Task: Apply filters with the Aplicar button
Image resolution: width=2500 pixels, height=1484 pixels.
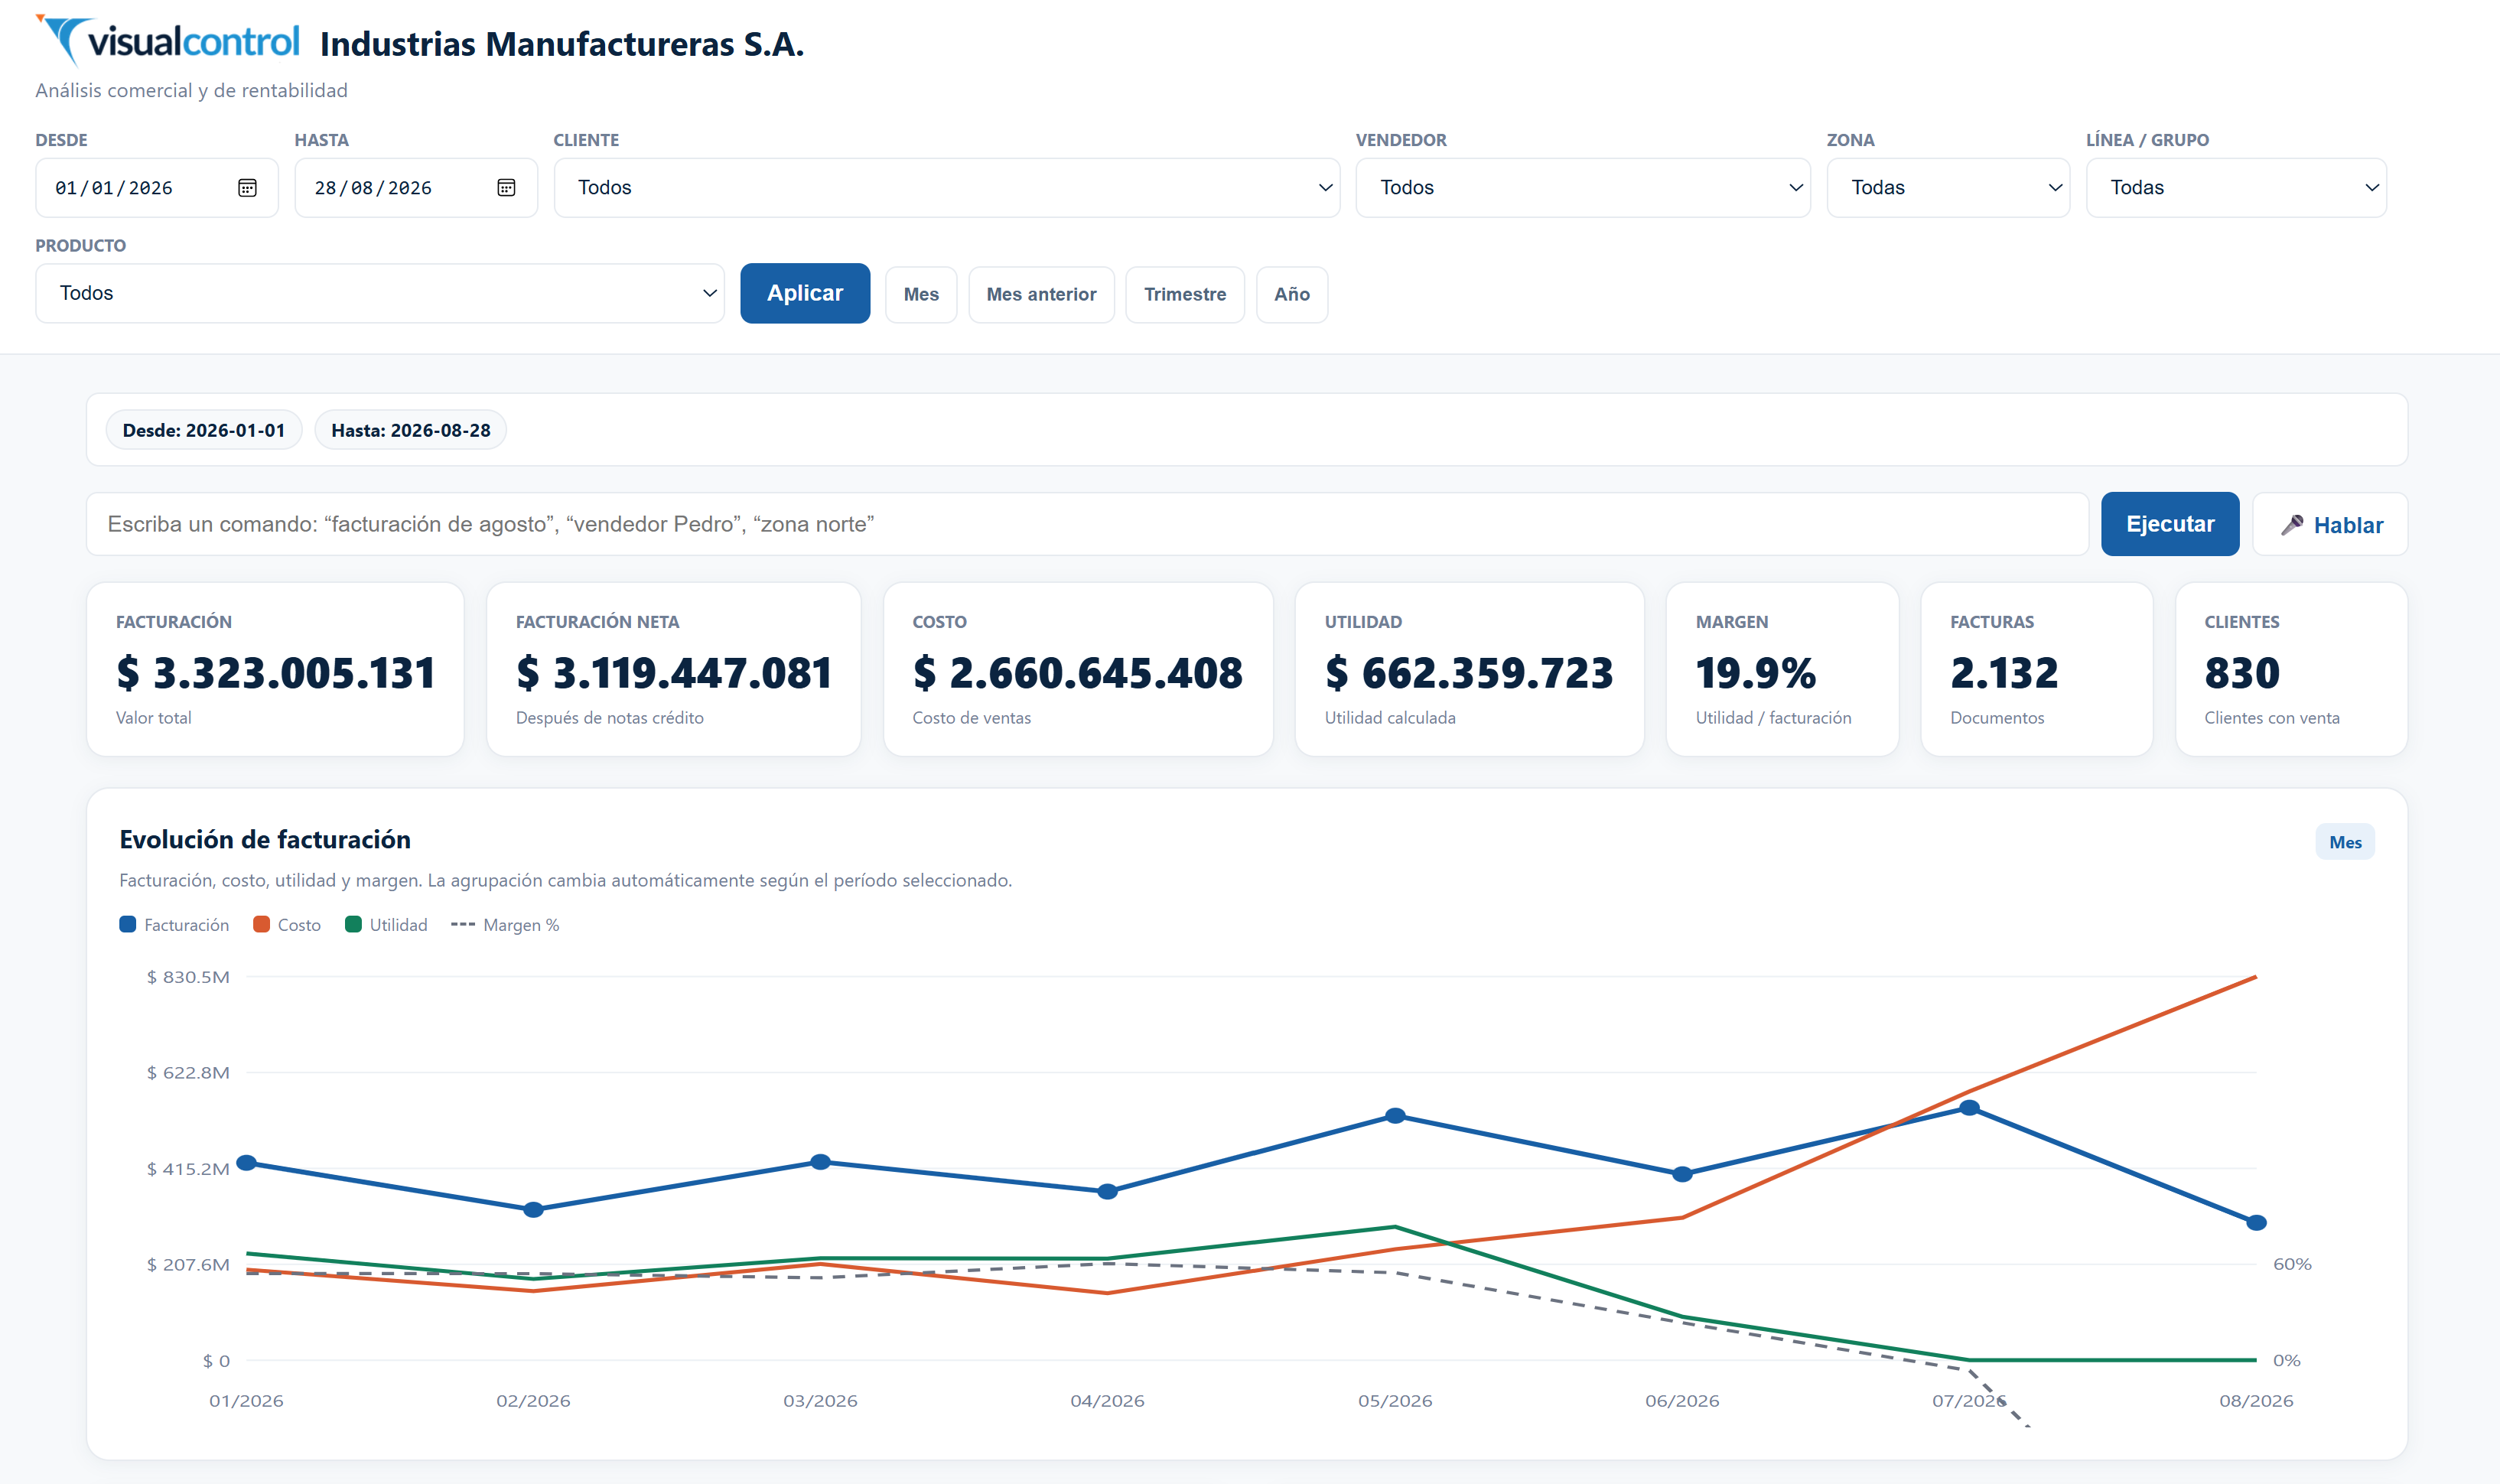Action: coord(805,293)
